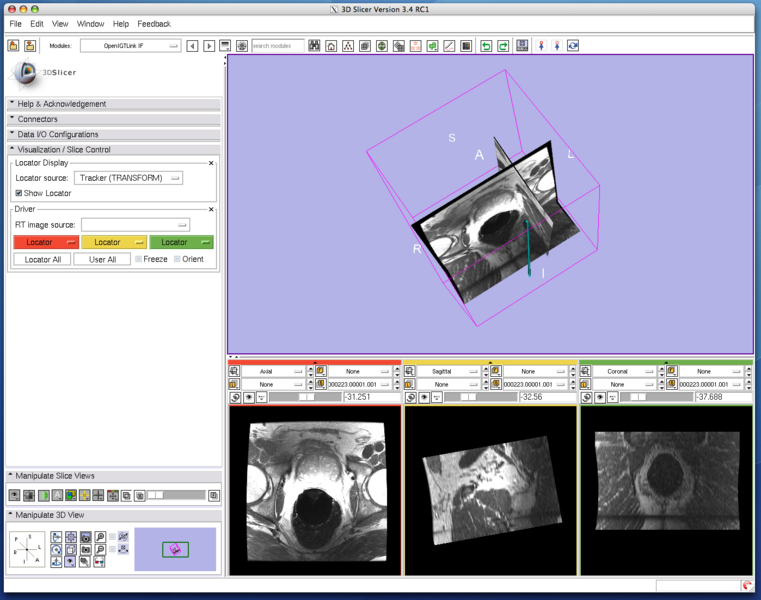Click the 3D view navigator thumbnail

(175, 549)
